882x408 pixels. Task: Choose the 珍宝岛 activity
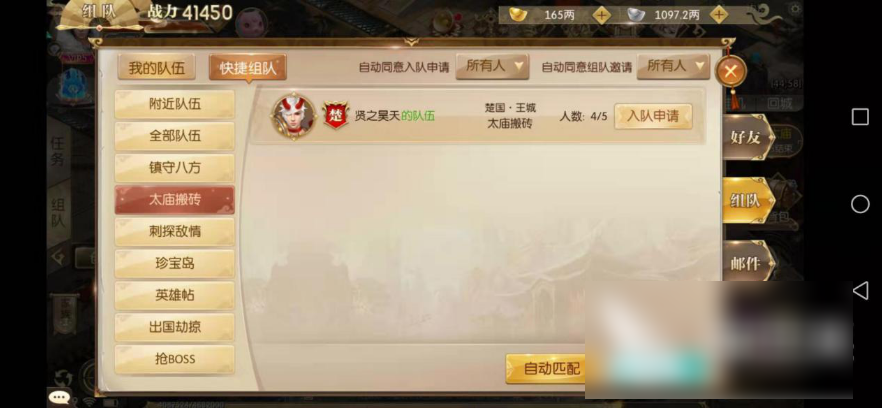(174, 263)
